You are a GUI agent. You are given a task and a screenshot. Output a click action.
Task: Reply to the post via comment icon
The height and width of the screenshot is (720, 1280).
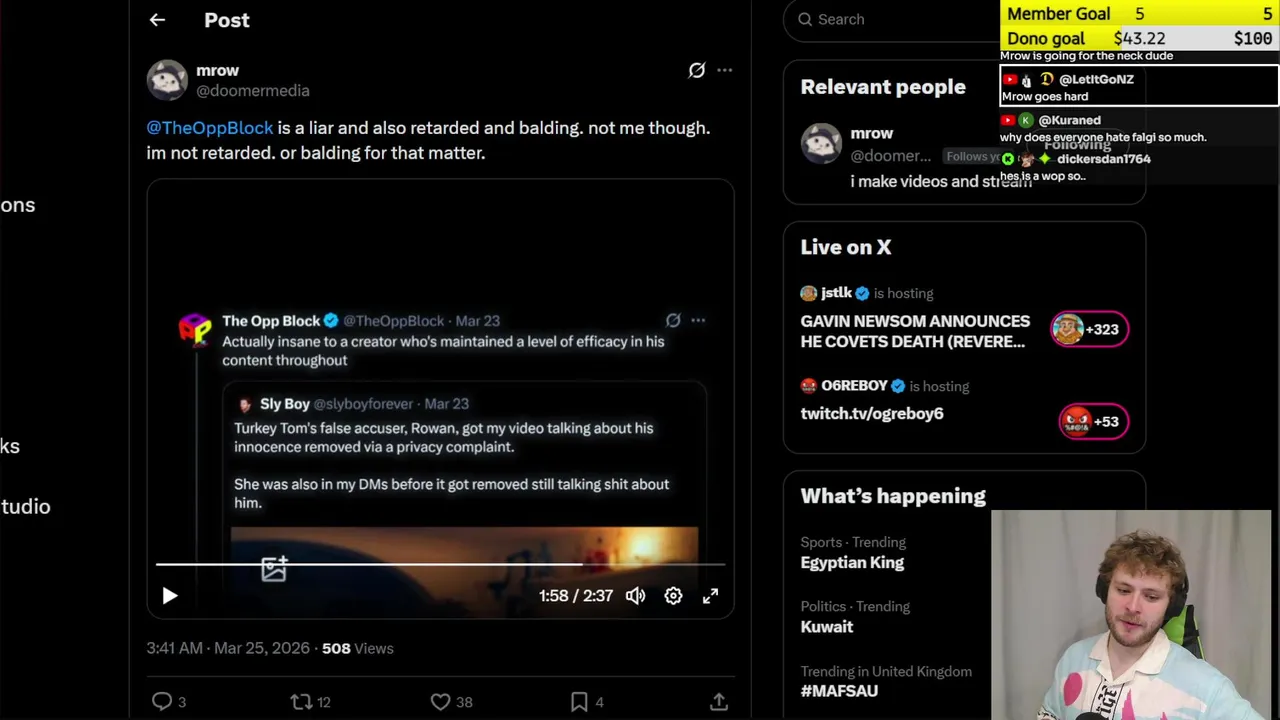coord(162,702)
